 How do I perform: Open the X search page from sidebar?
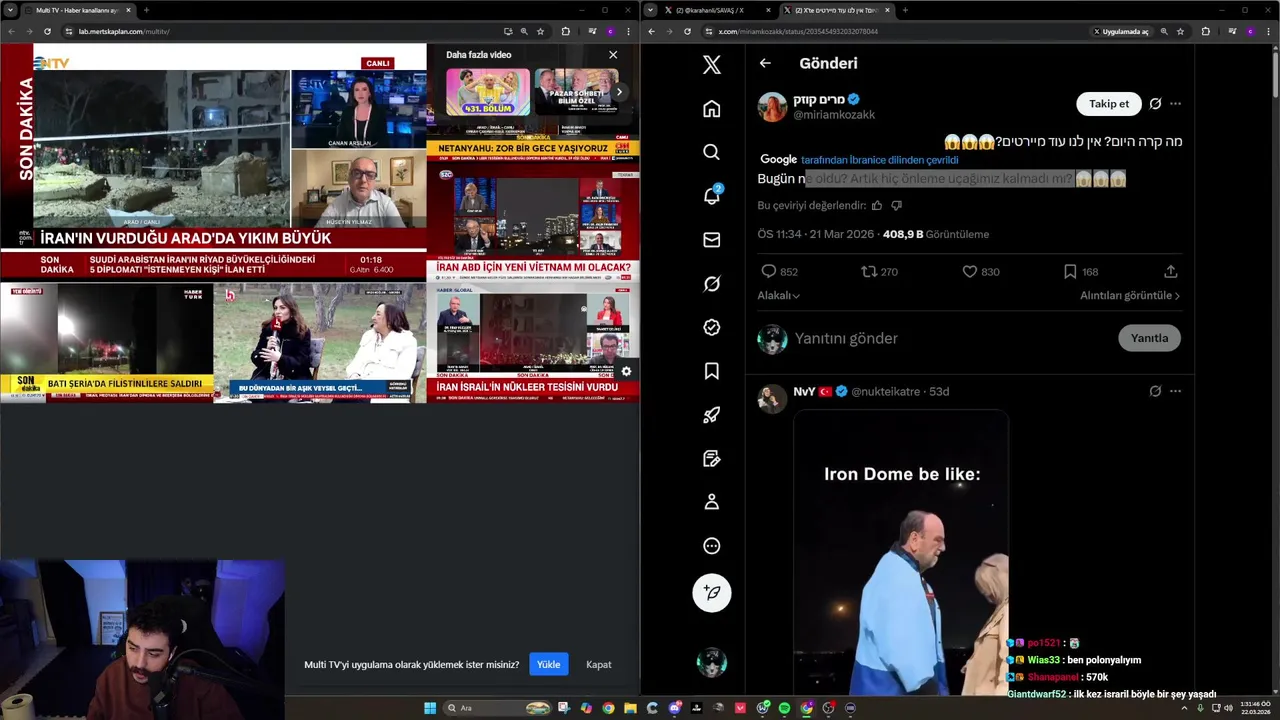[x=711, y=152]
